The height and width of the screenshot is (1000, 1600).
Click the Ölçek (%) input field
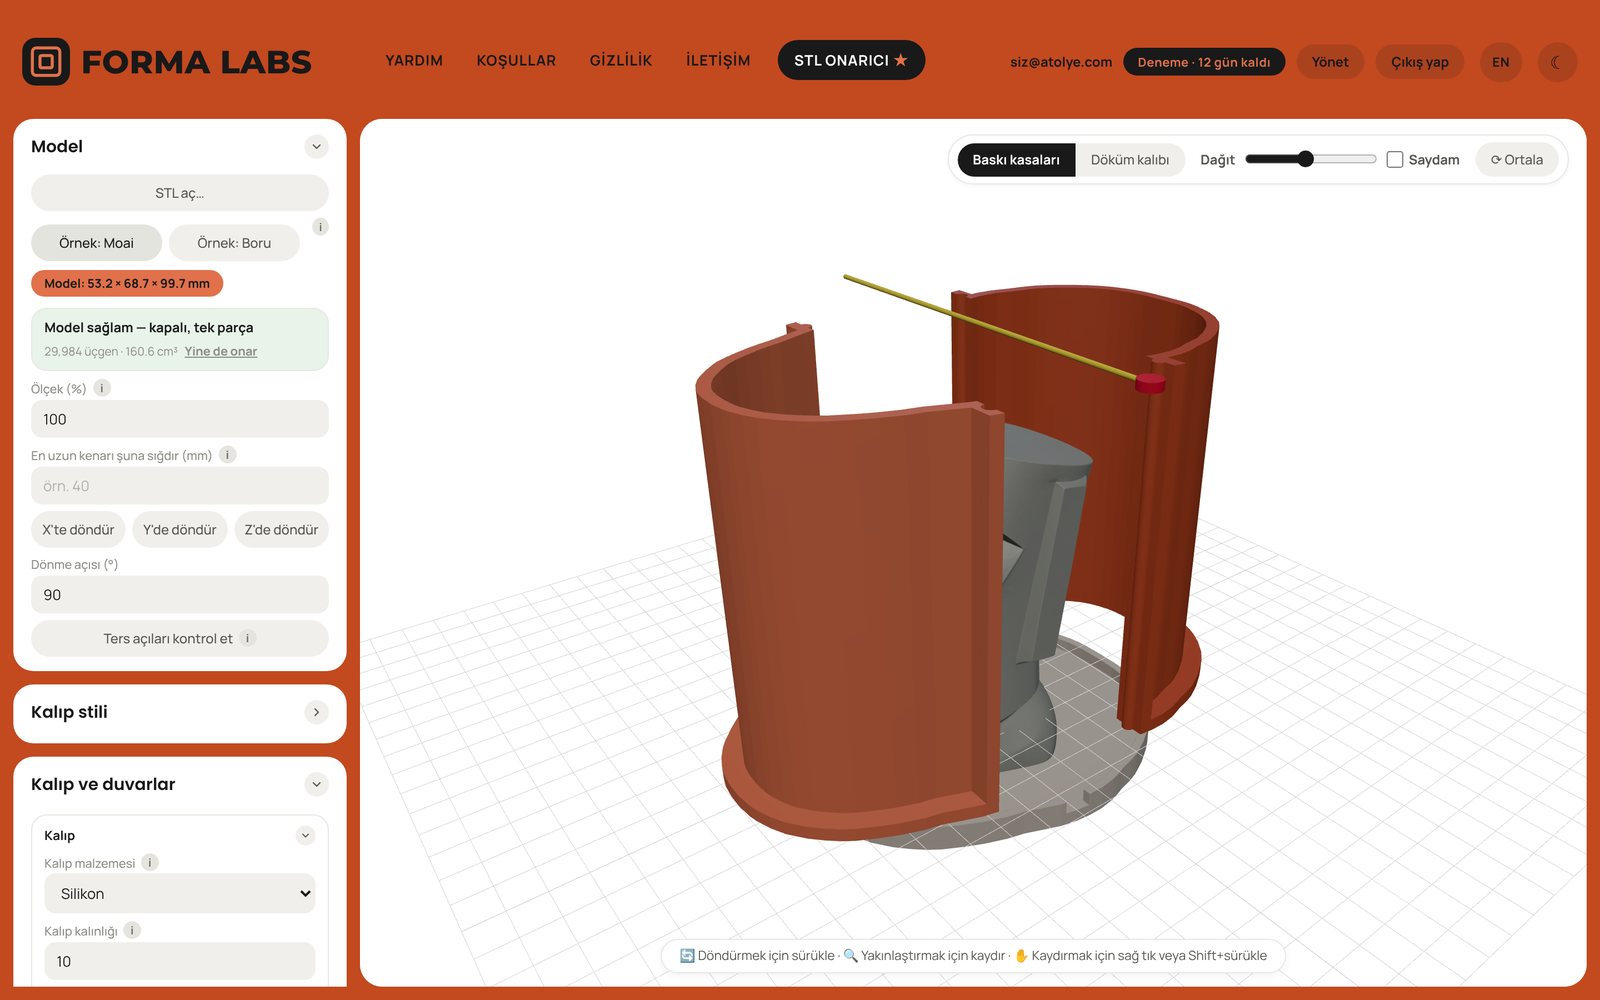[180, 419]
